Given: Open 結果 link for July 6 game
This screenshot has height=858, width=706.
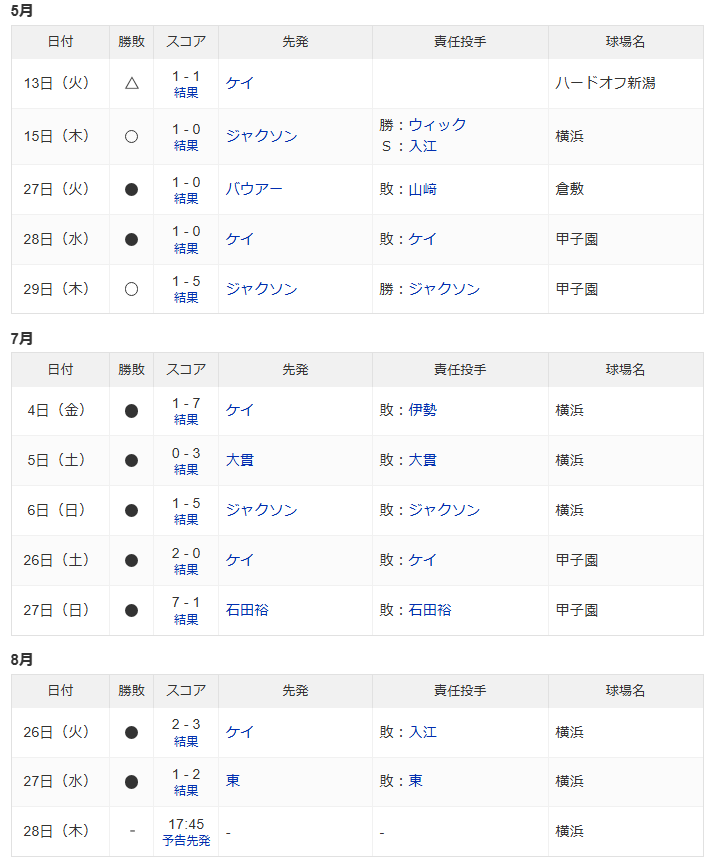Looking at the screenshot, I should 186,519.
